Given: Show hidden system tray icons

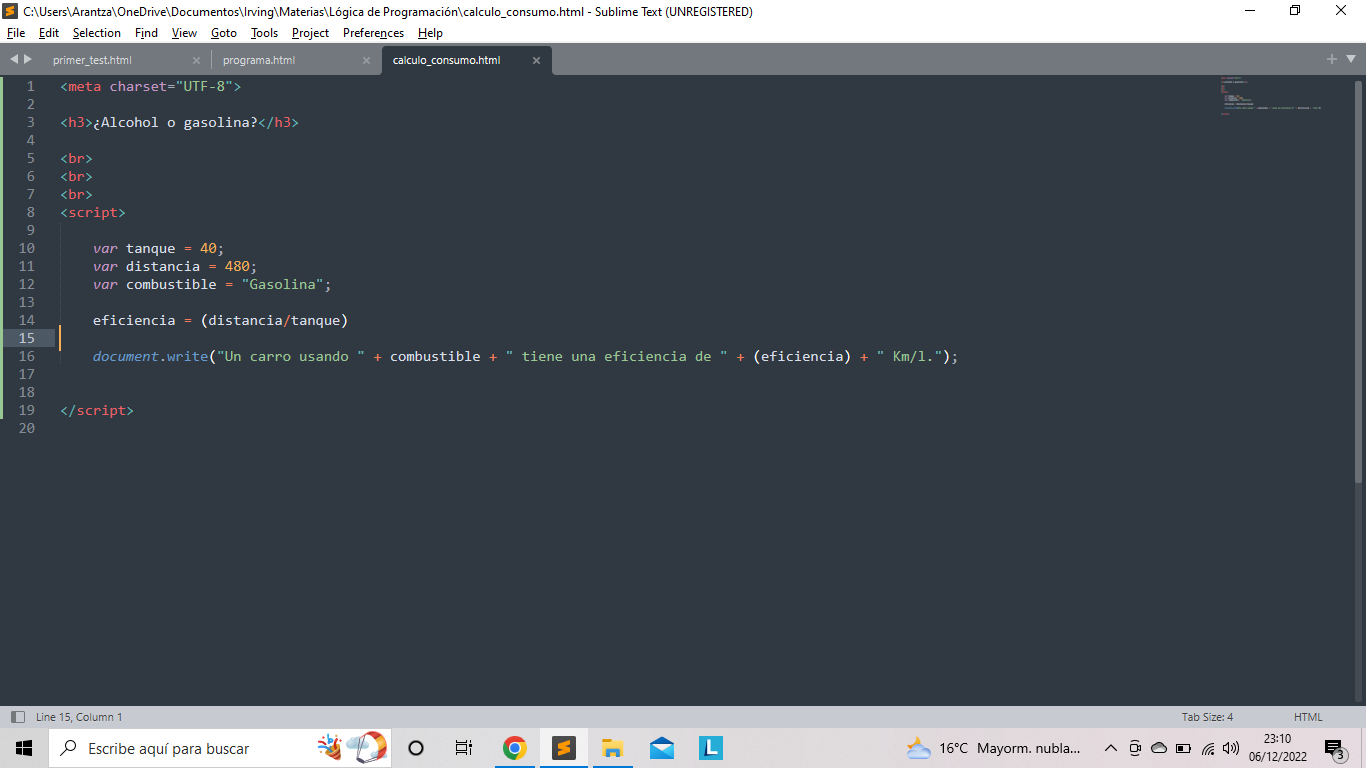Looking at the screenshot, I should pyautogui.click(x=1110, y=748).
